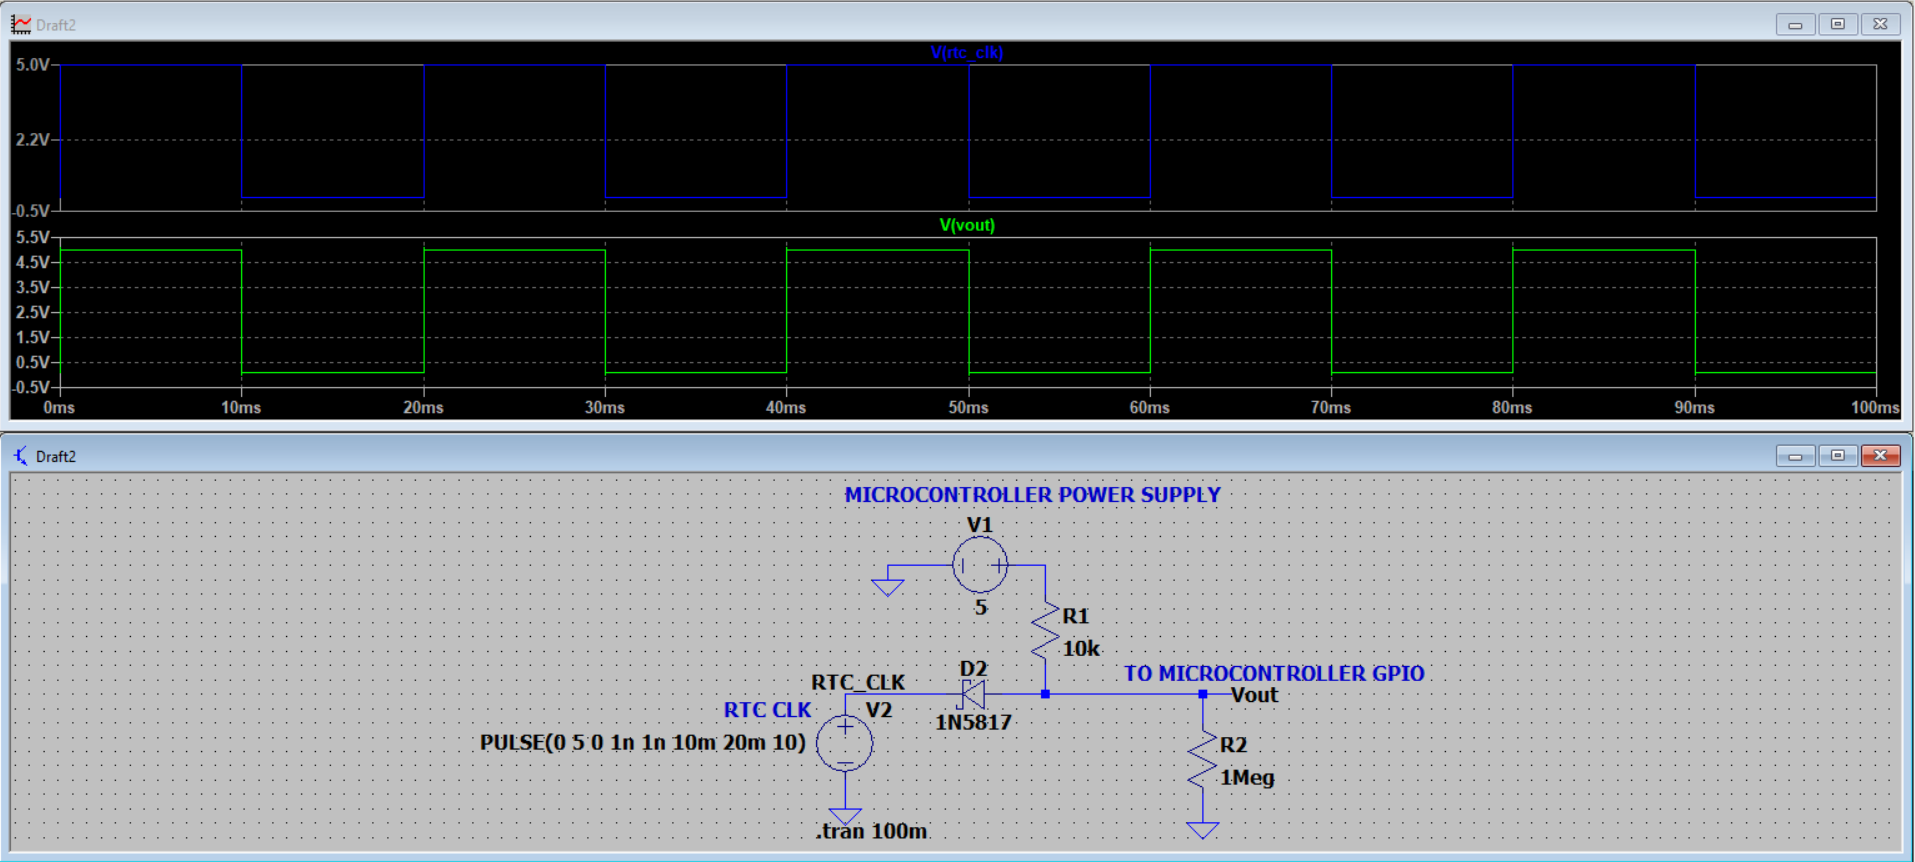Click the 1N5817 diode model label

tap(973, 722)
